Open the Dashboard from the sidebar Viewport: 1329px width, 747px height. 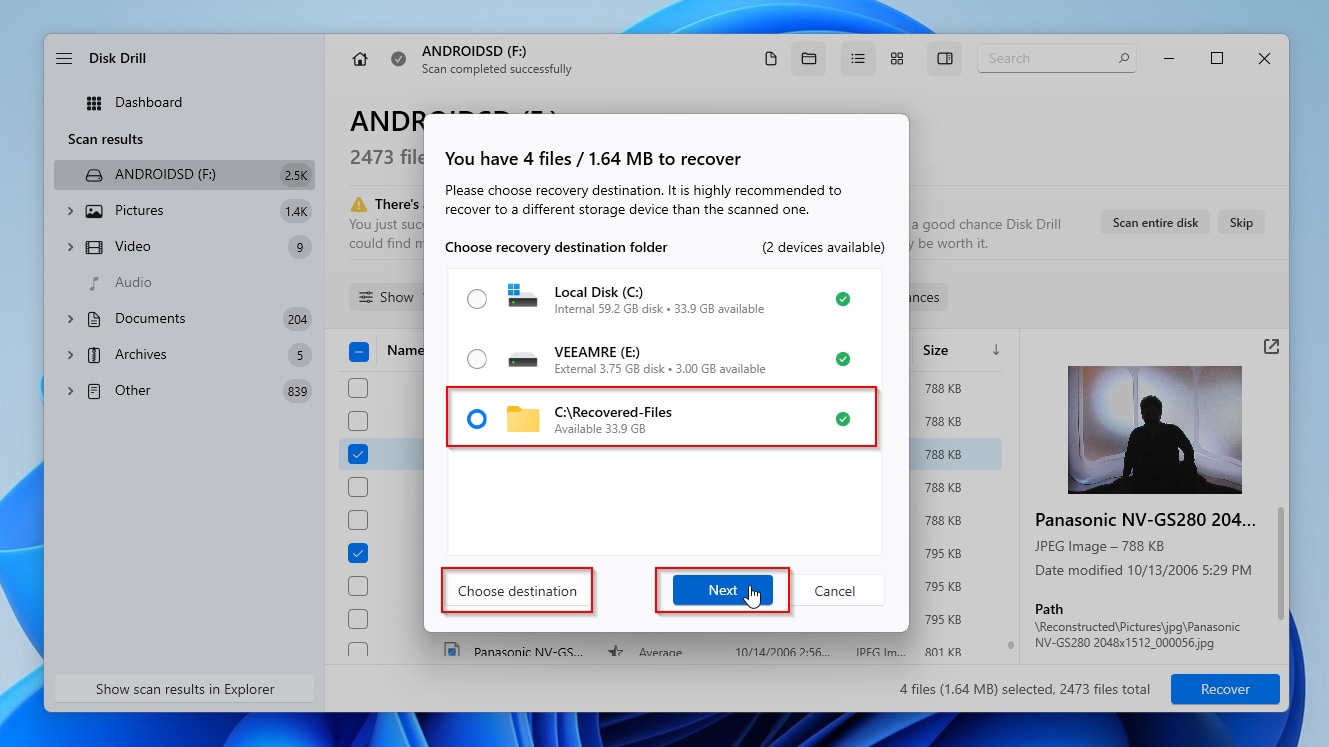[150, 102]
